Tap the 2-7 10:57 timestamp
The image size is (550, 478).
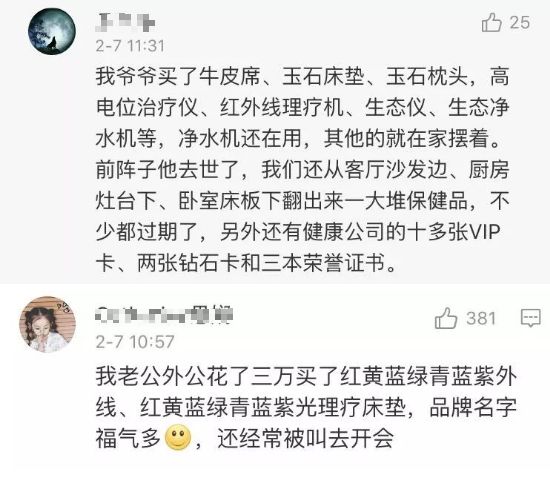point(135,342)
